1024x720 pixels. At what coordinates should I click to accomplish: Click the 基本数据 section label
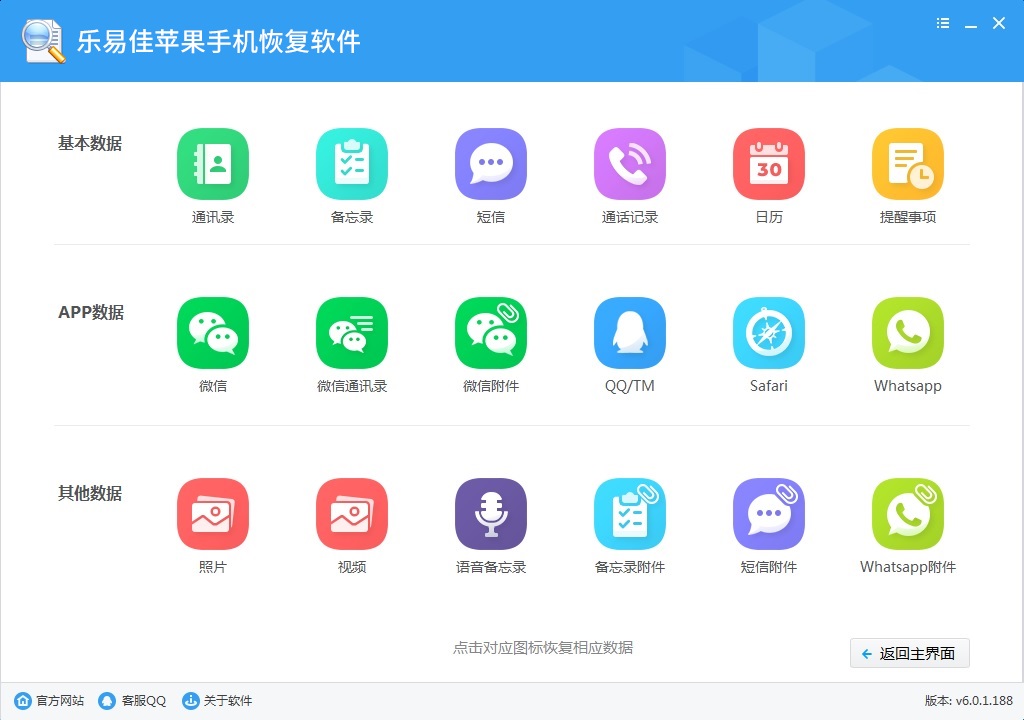(x=90, y=143)
